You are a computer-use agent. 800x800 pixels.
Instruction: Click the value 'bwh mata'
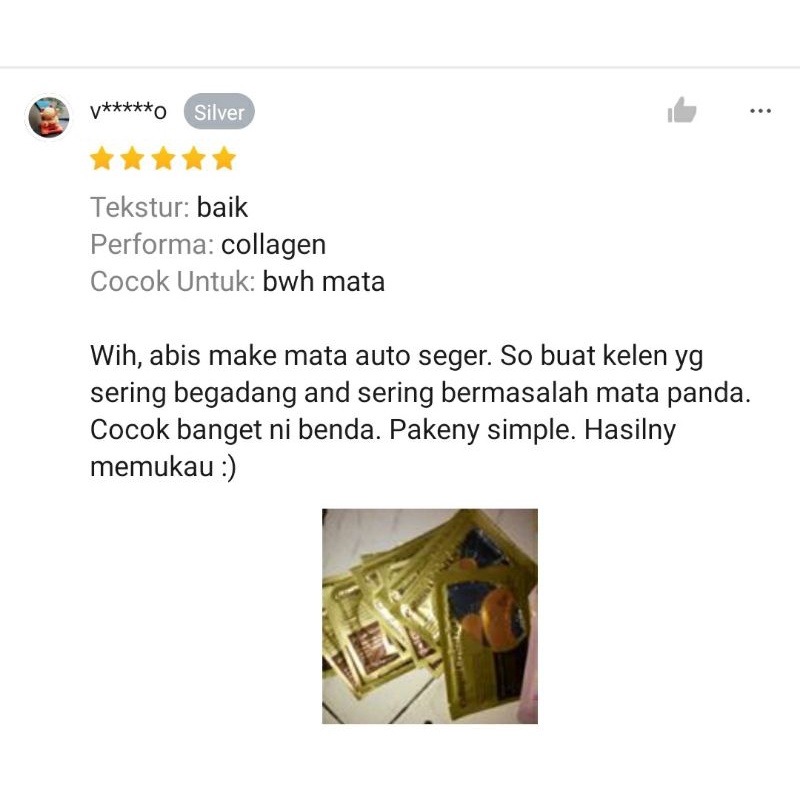323,282
